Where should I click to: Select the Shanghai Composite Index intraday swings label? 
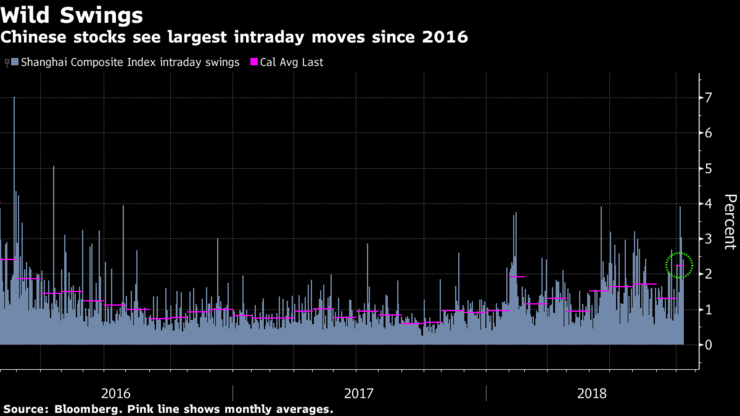click(130, 62)
